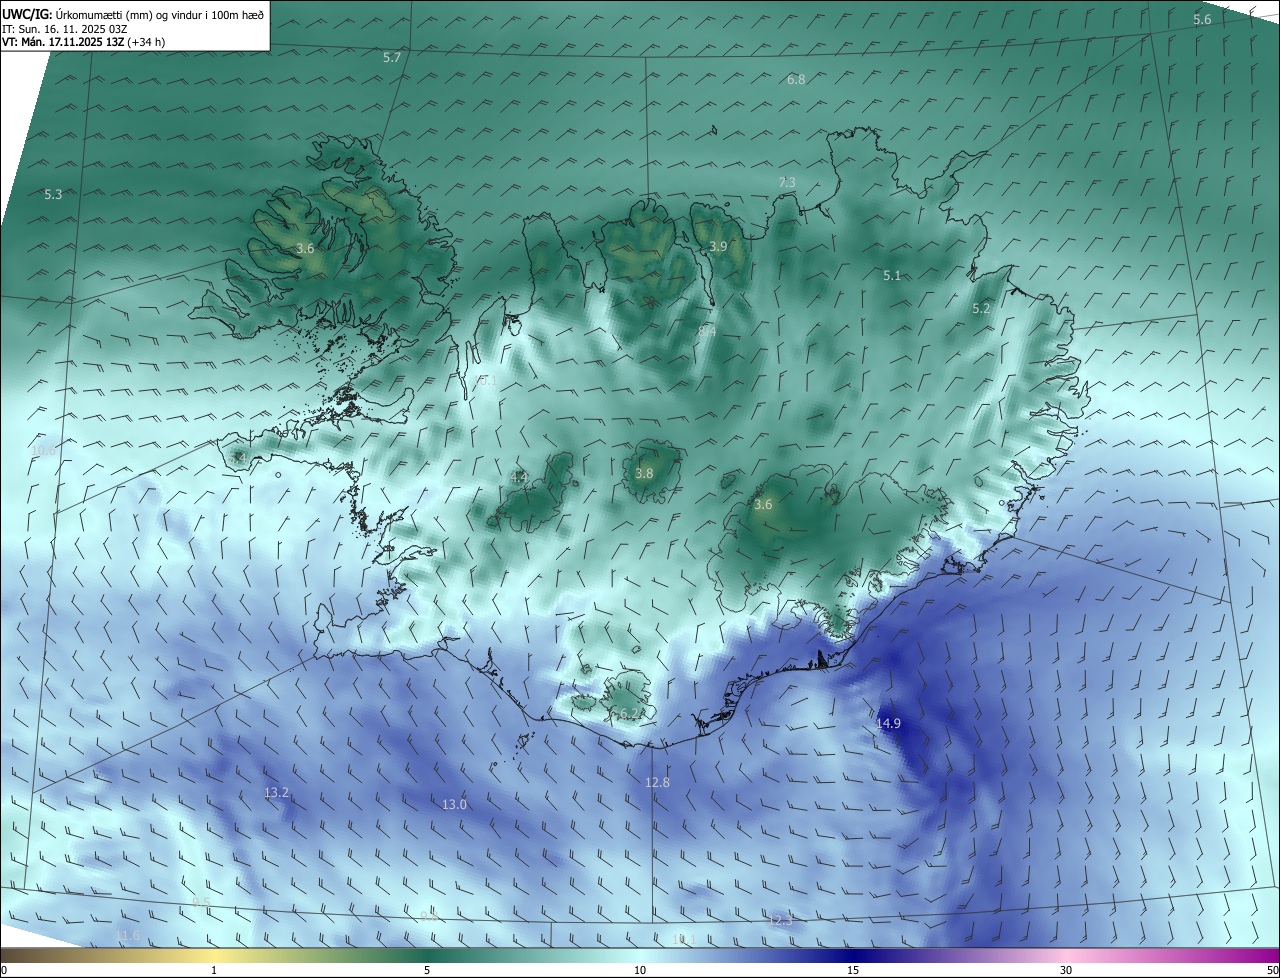Click the 3.8 label over the central glacier
Viewport: 1280px width, 978px height.
[x=644, y=473]
